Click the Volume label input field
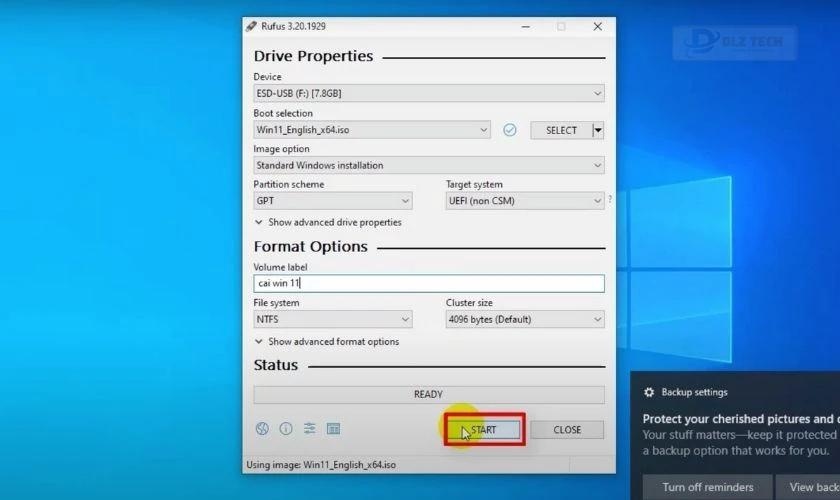 click(429, 283)
